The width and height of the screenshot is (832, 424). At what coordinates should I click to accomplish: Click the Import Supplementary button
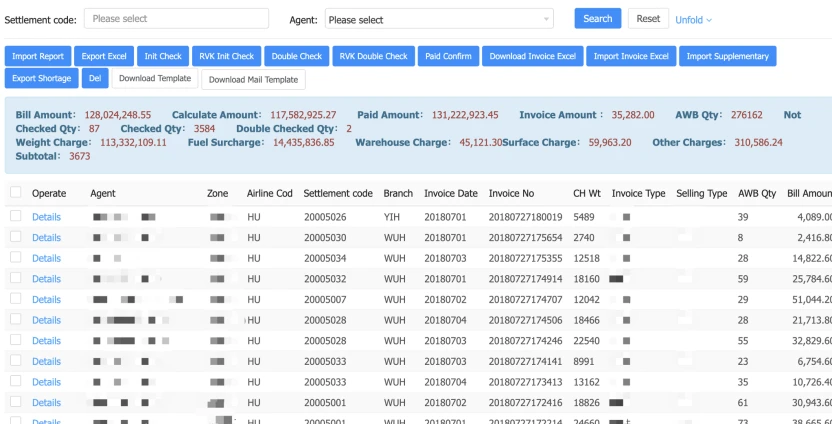pos(727,56)
